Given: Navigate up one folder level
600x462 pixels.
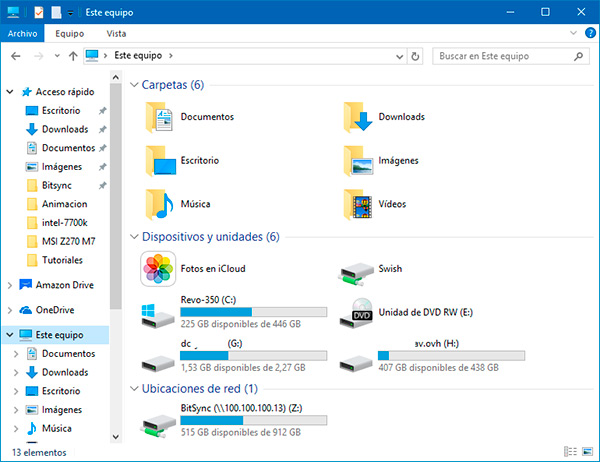Looking at the screenshot, I should coord(71,56).
